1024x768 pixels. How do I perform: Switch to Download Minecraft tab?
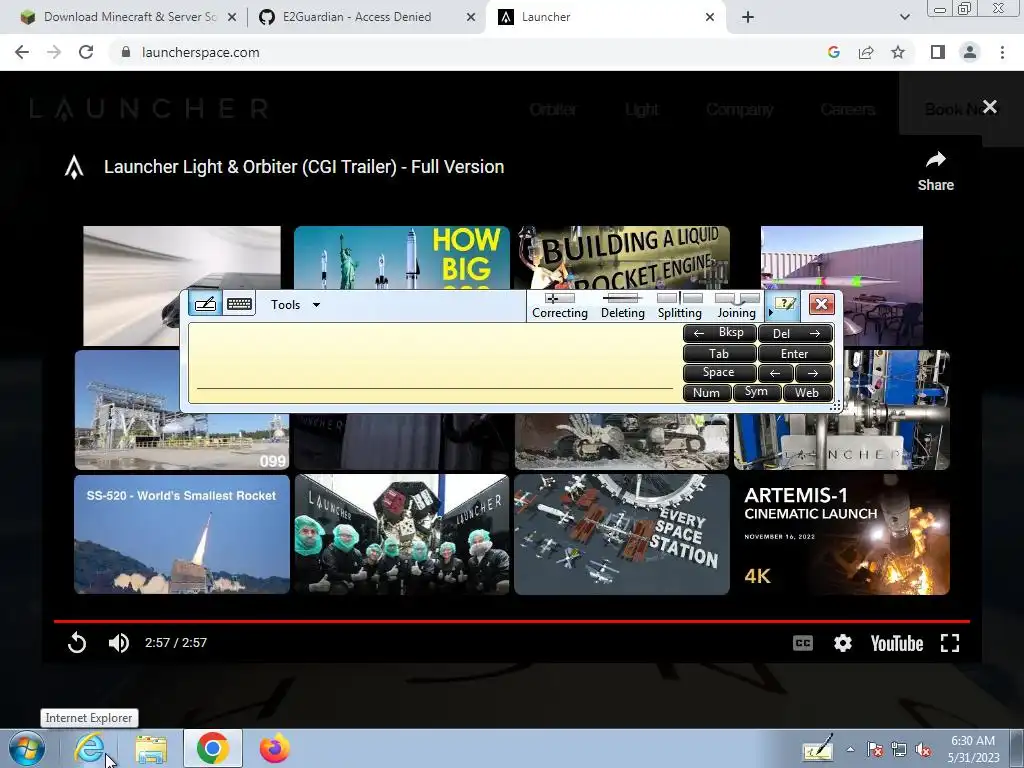coord(129,17)
